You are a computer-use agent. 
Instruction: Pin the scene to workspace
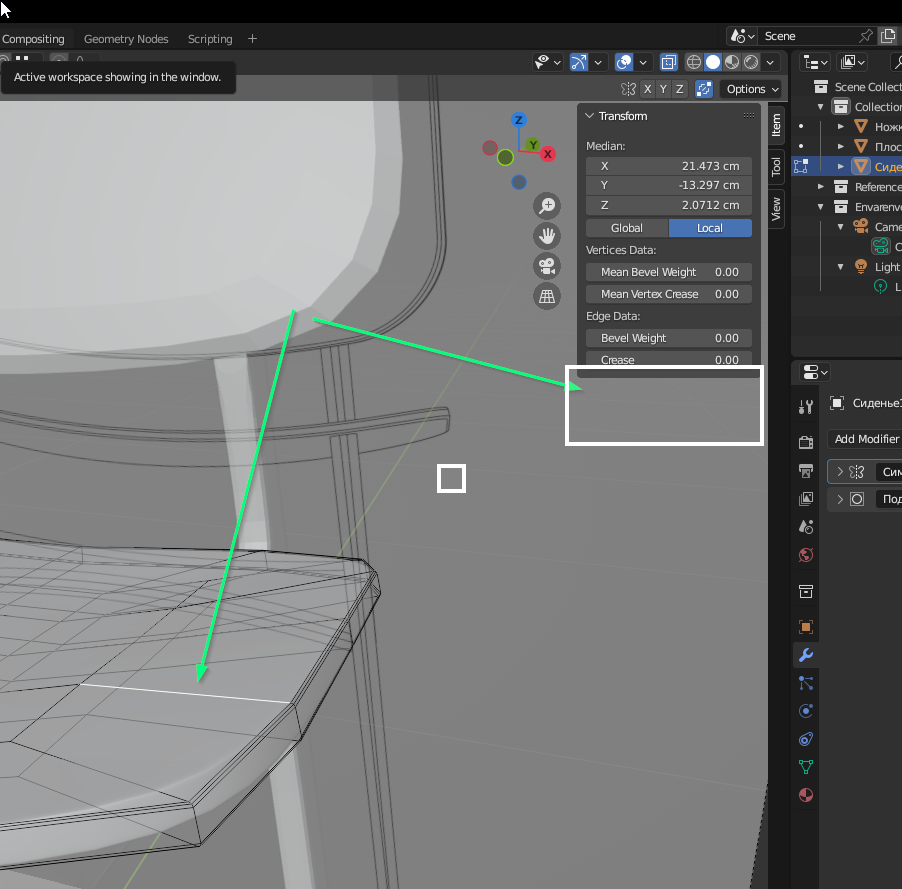tap(866, 36)
